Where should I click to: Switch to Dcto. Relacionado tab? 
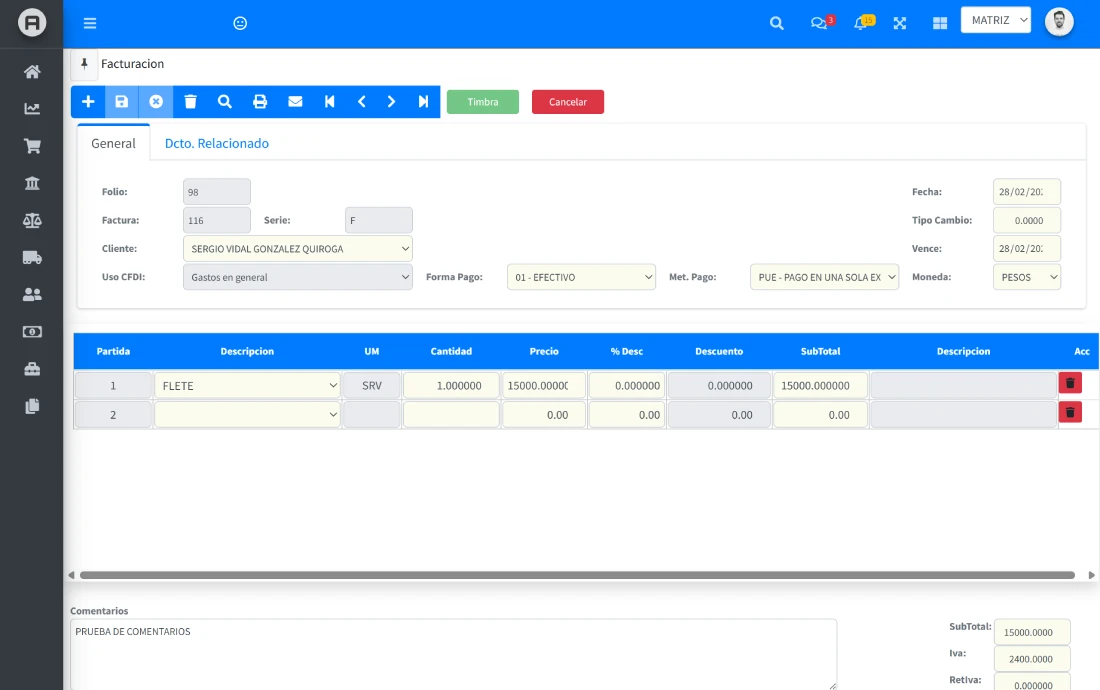coord(217,143)
